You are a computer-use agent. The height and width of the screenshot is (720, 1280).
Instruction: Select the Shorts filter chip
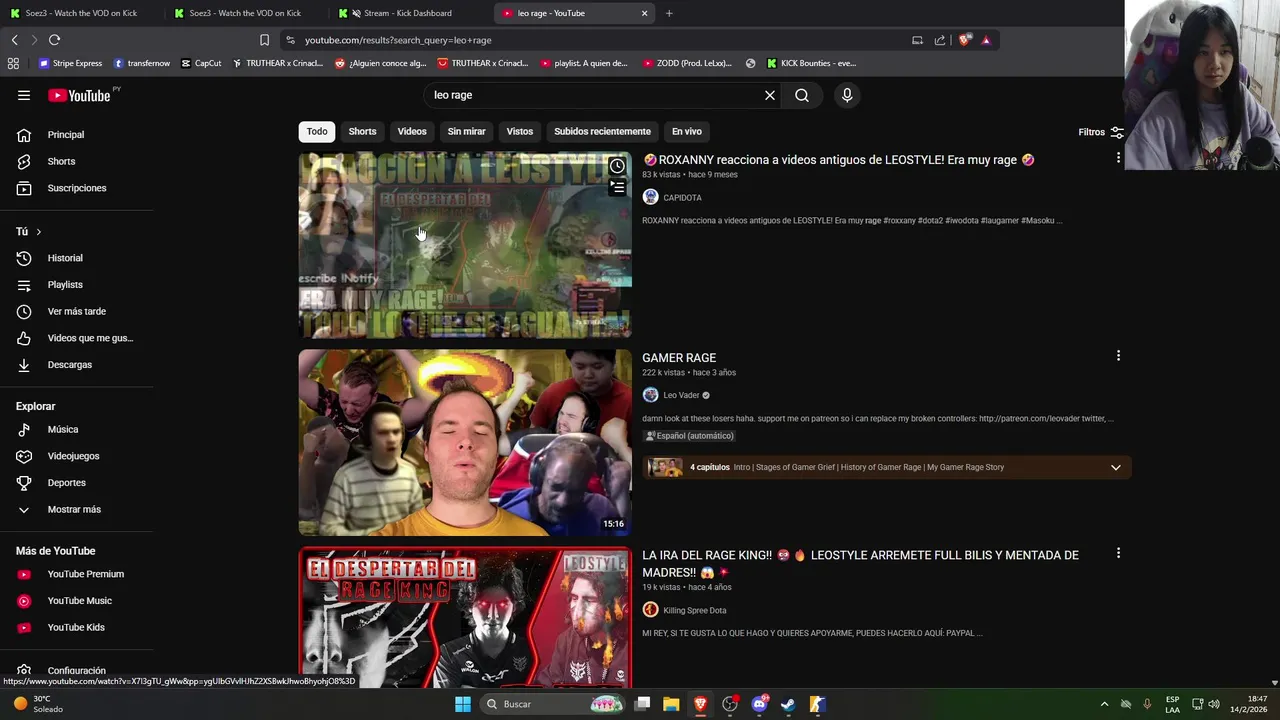pyautogui.click(x=362, y=131)
